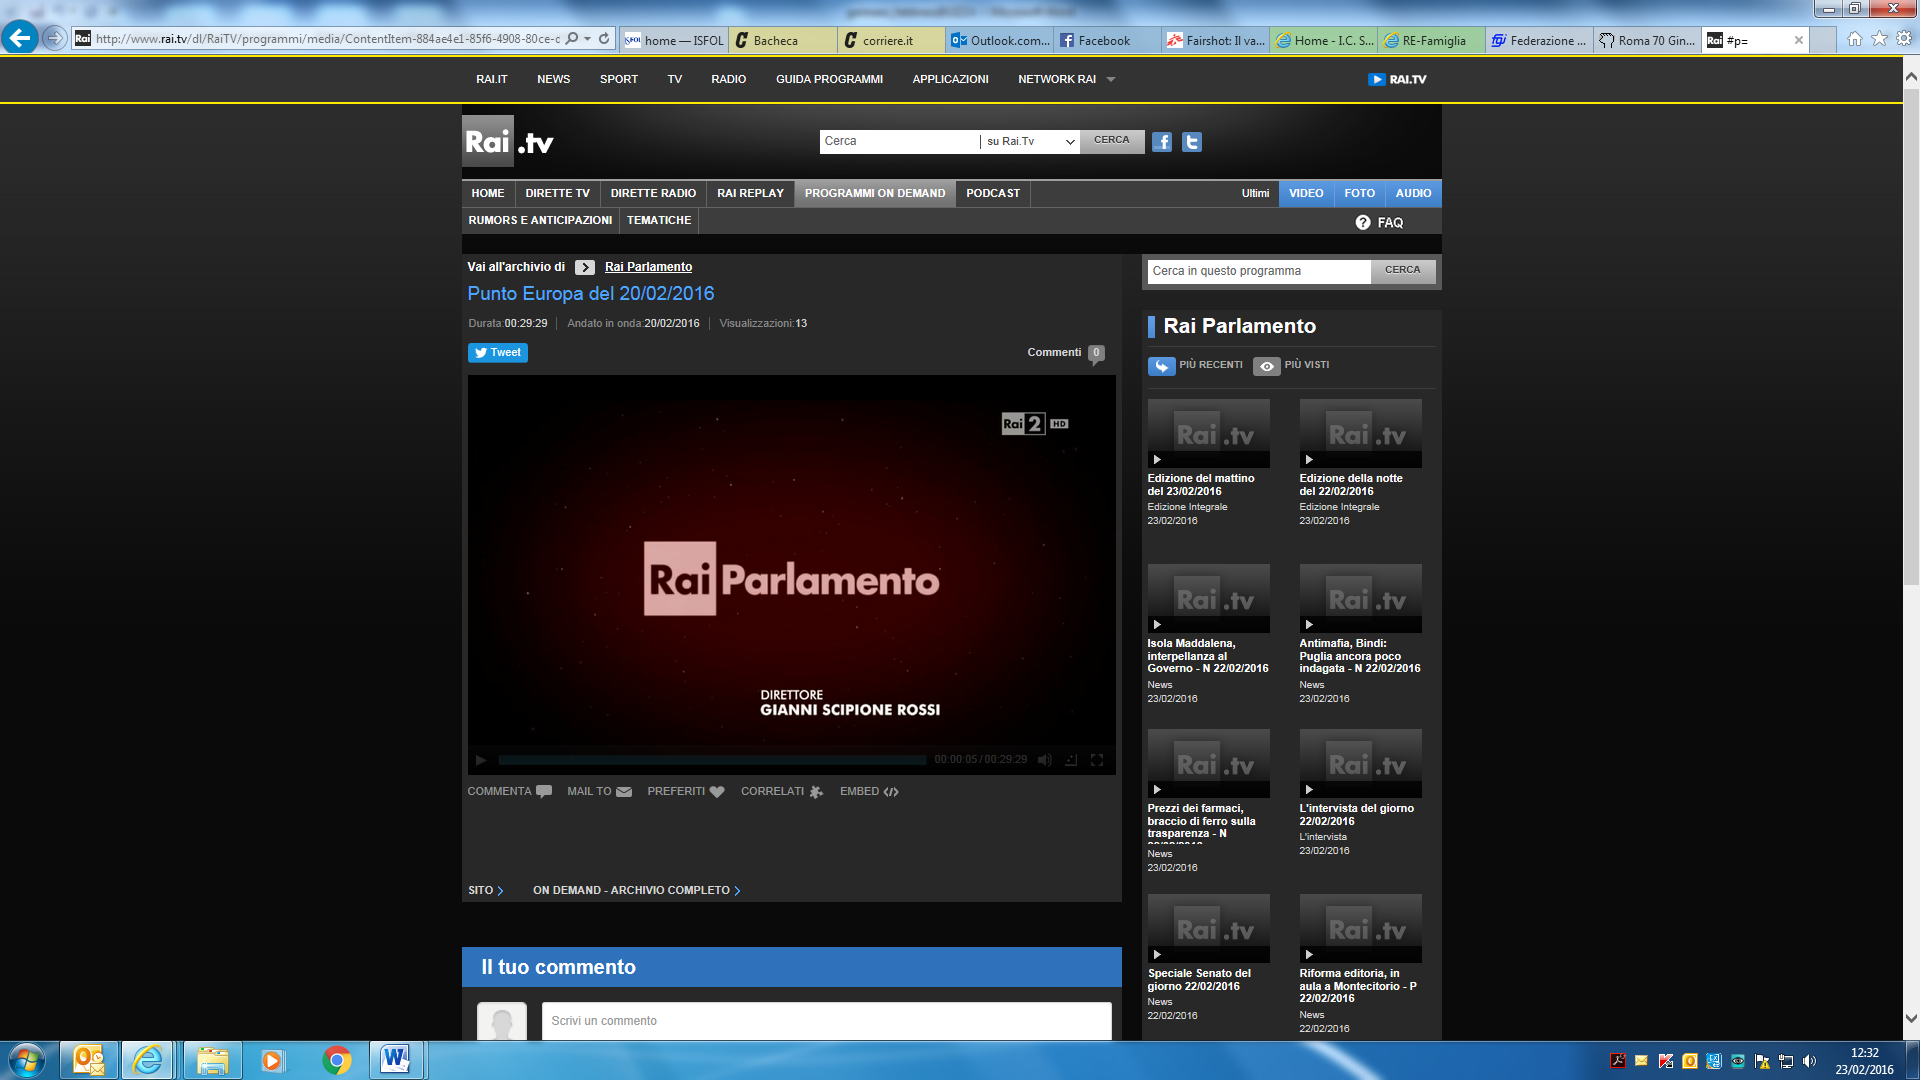This screenshot has width=1920, height=1080.
Task: Toggle the Più Recenti filter
Action: click(x=1161, y=366)
